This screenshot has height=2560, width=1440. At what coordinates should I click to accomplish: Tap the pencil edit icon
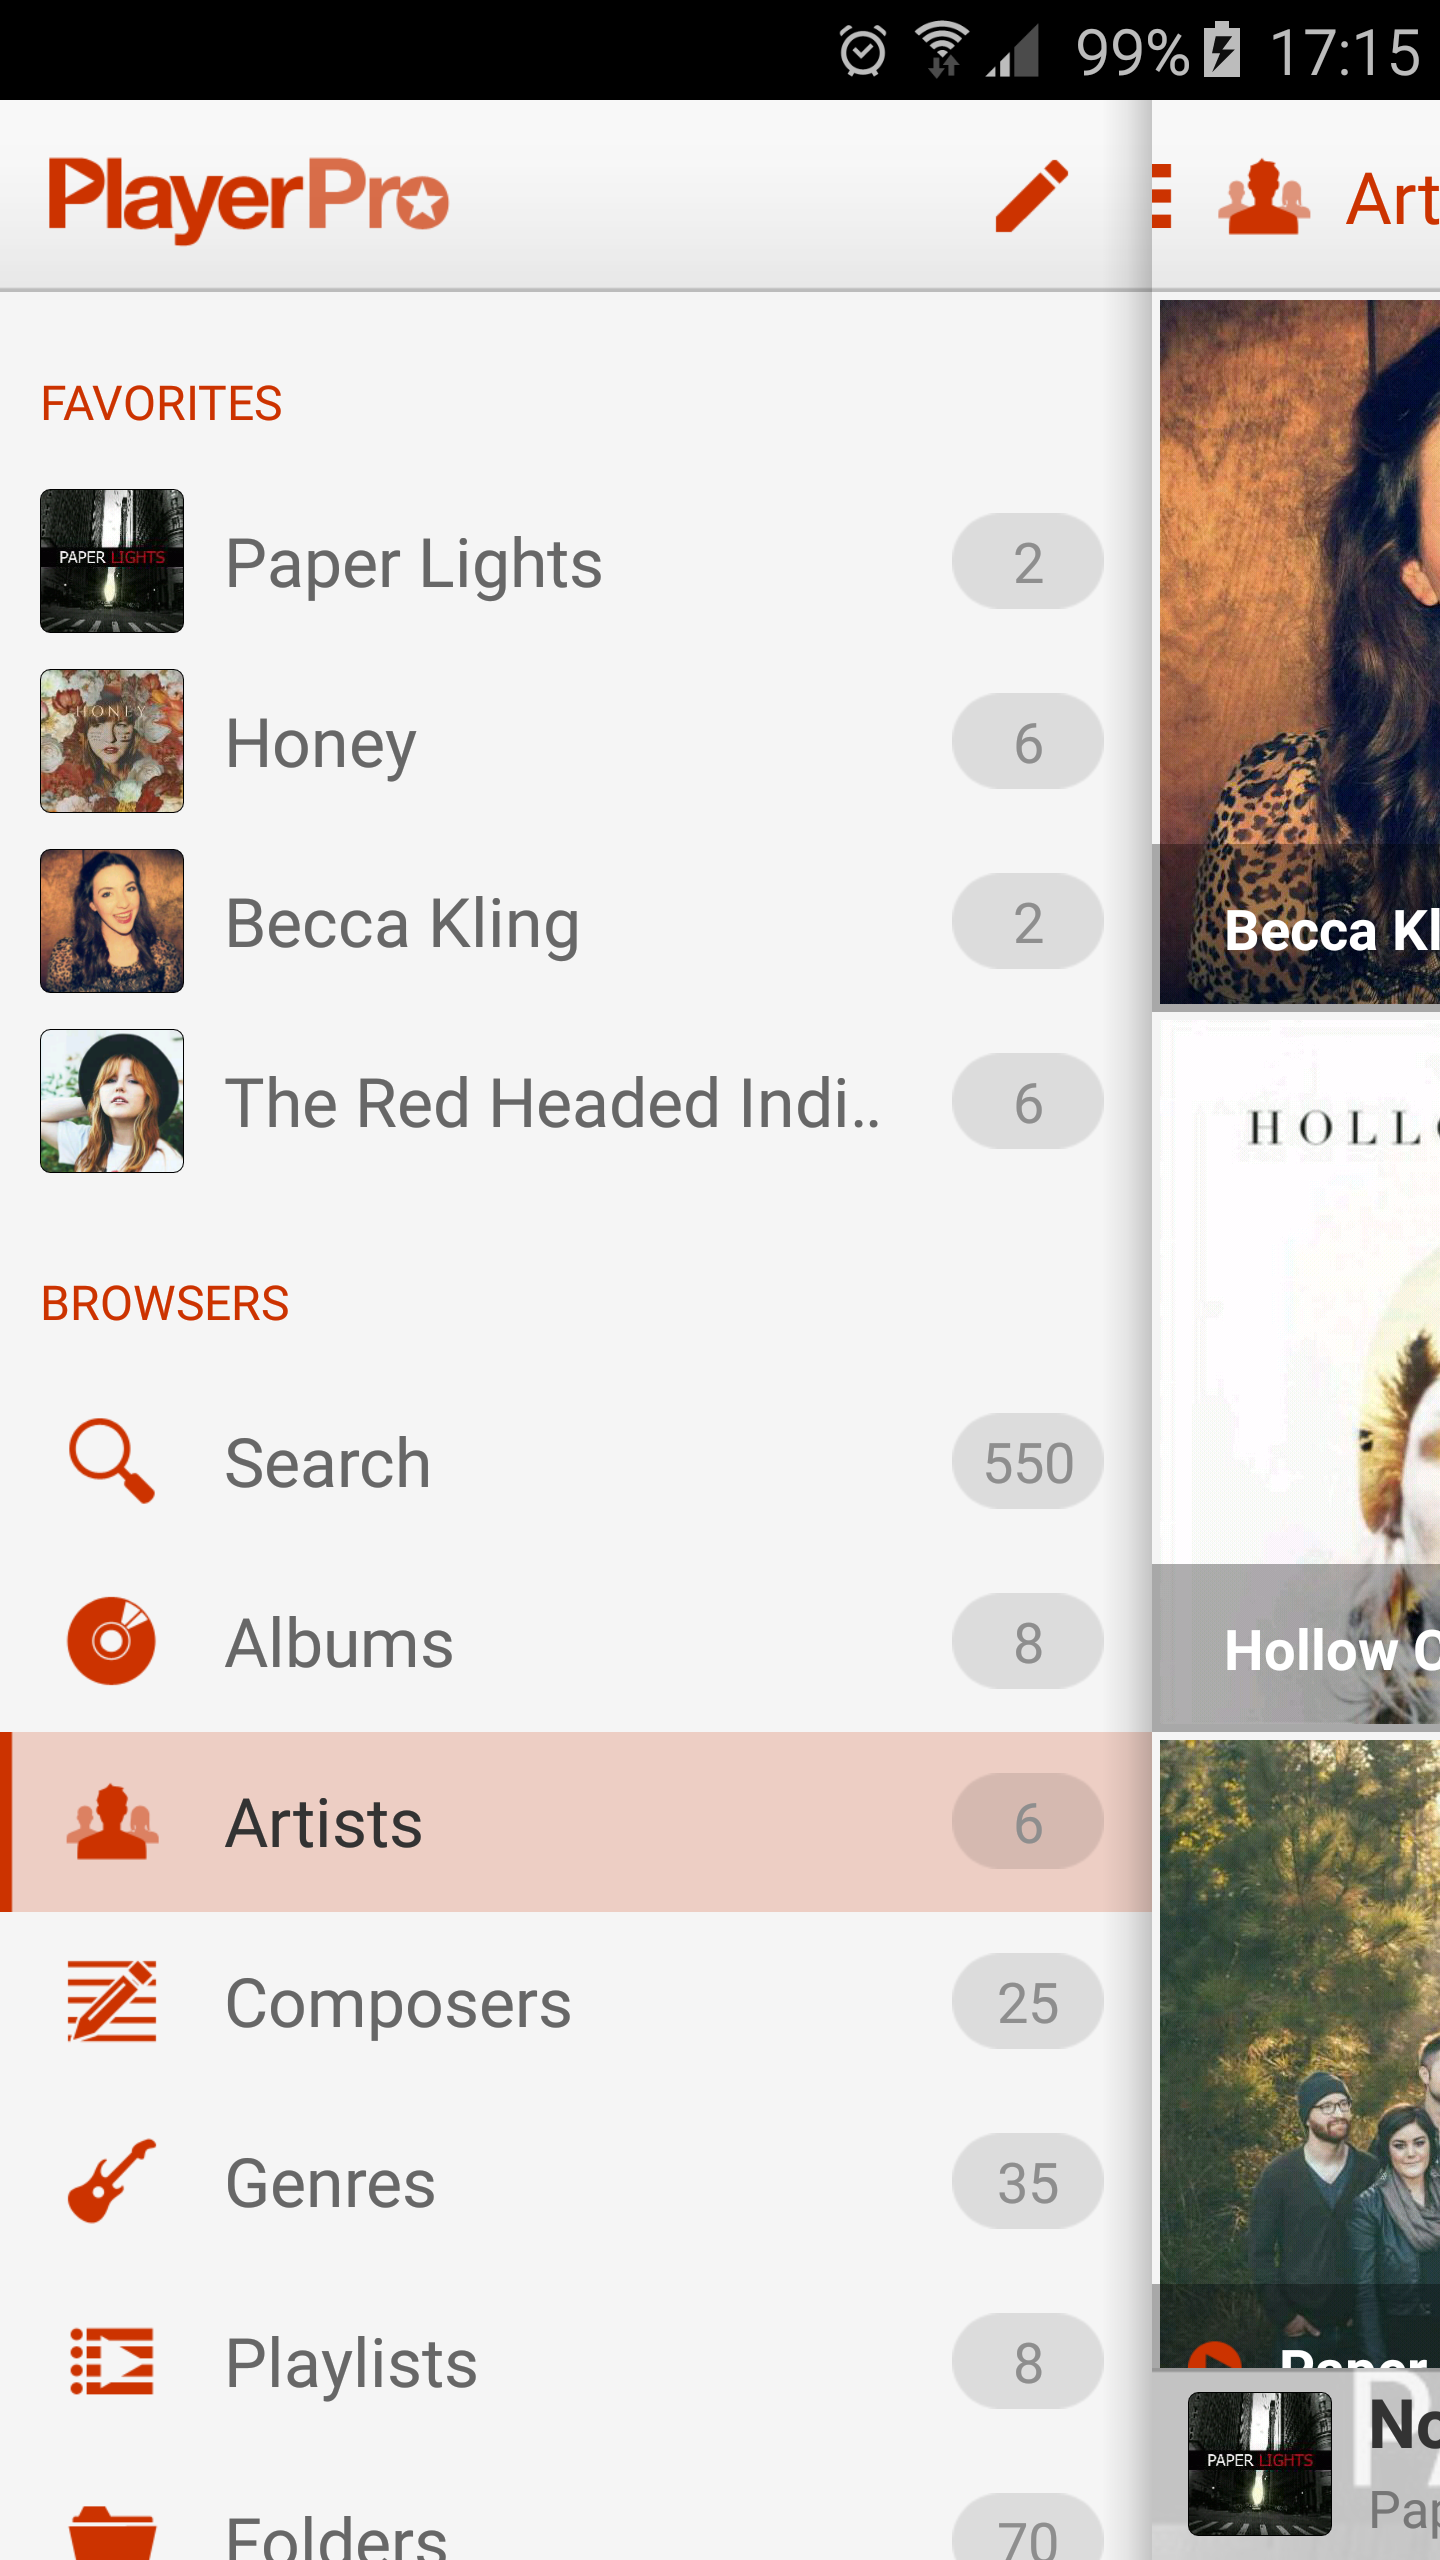pyautogui.click(x=1031, y=196)
